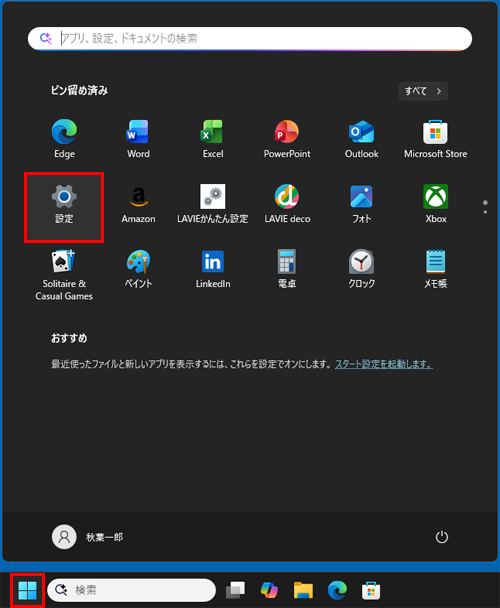Launch PowerPoint pinned app
Viewport: 500px width, 608px height.
click(287, 139)
